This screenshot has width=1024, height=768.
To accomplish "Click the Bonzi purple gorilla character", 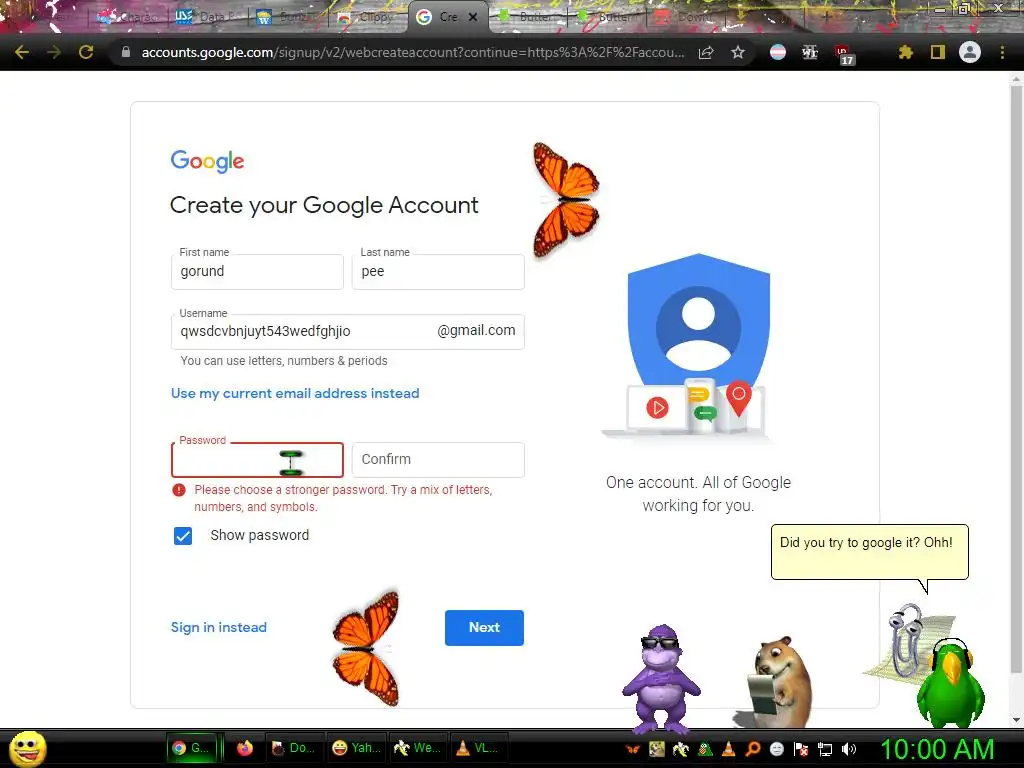I will pyautogui.click(x=661, y=678).
